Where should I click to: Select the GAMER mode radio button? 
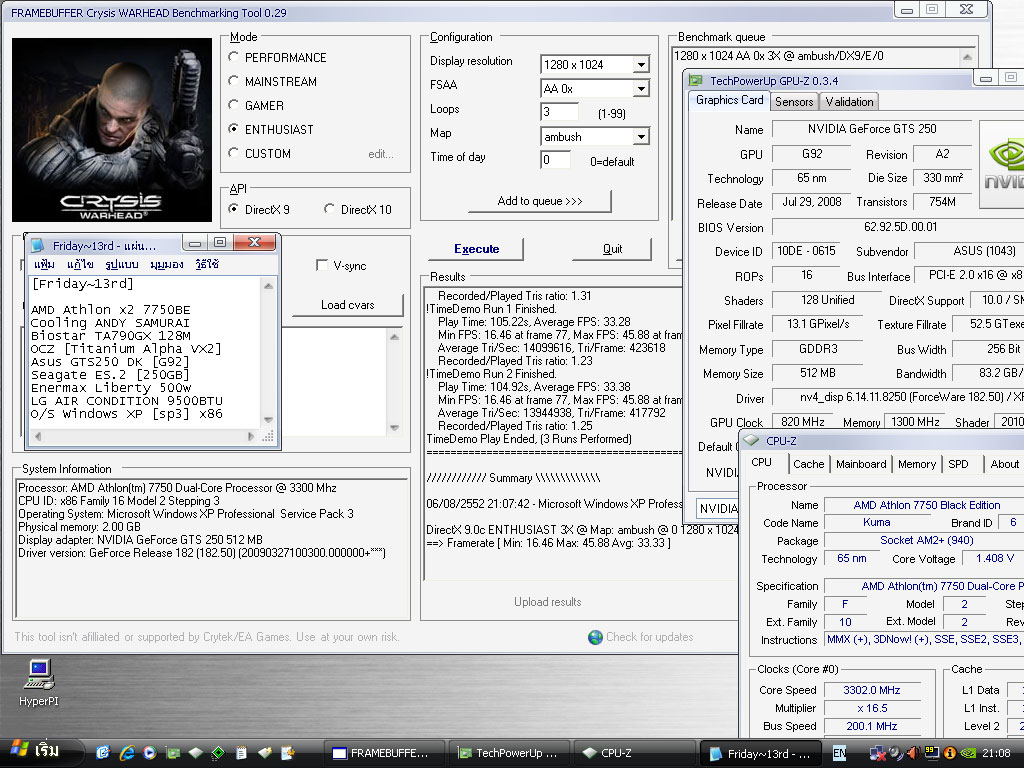(234, 106)
